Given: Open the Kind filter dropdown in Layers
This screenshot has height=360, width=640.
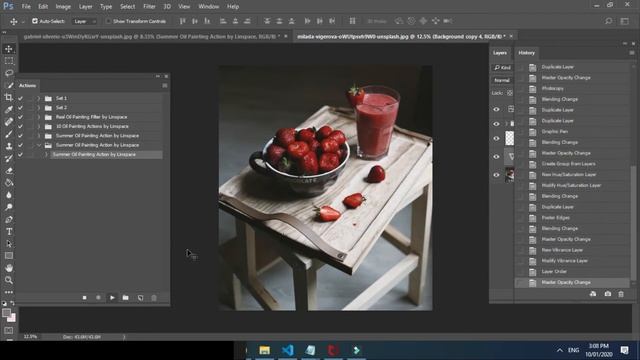Looking at the screenshot, I should [x=502, y=67].
